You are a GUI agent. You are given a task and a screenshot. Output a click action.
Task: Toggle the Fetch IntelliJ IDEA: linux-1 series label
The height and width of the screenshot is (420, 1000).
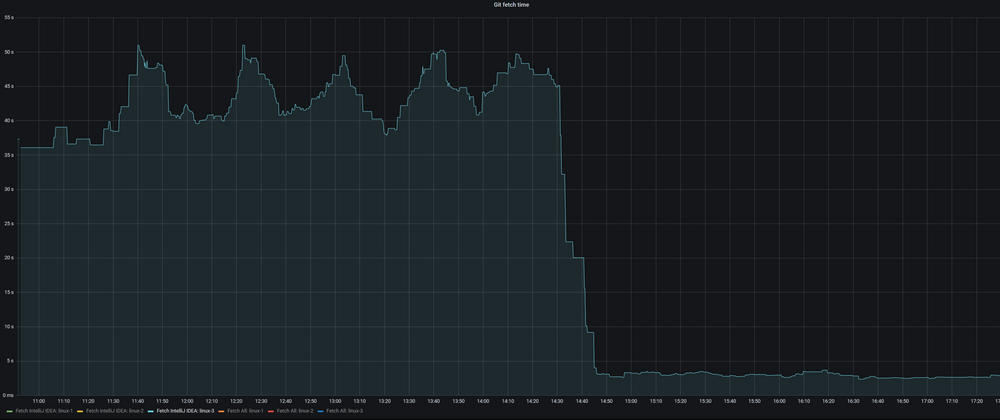coord(44,411)
